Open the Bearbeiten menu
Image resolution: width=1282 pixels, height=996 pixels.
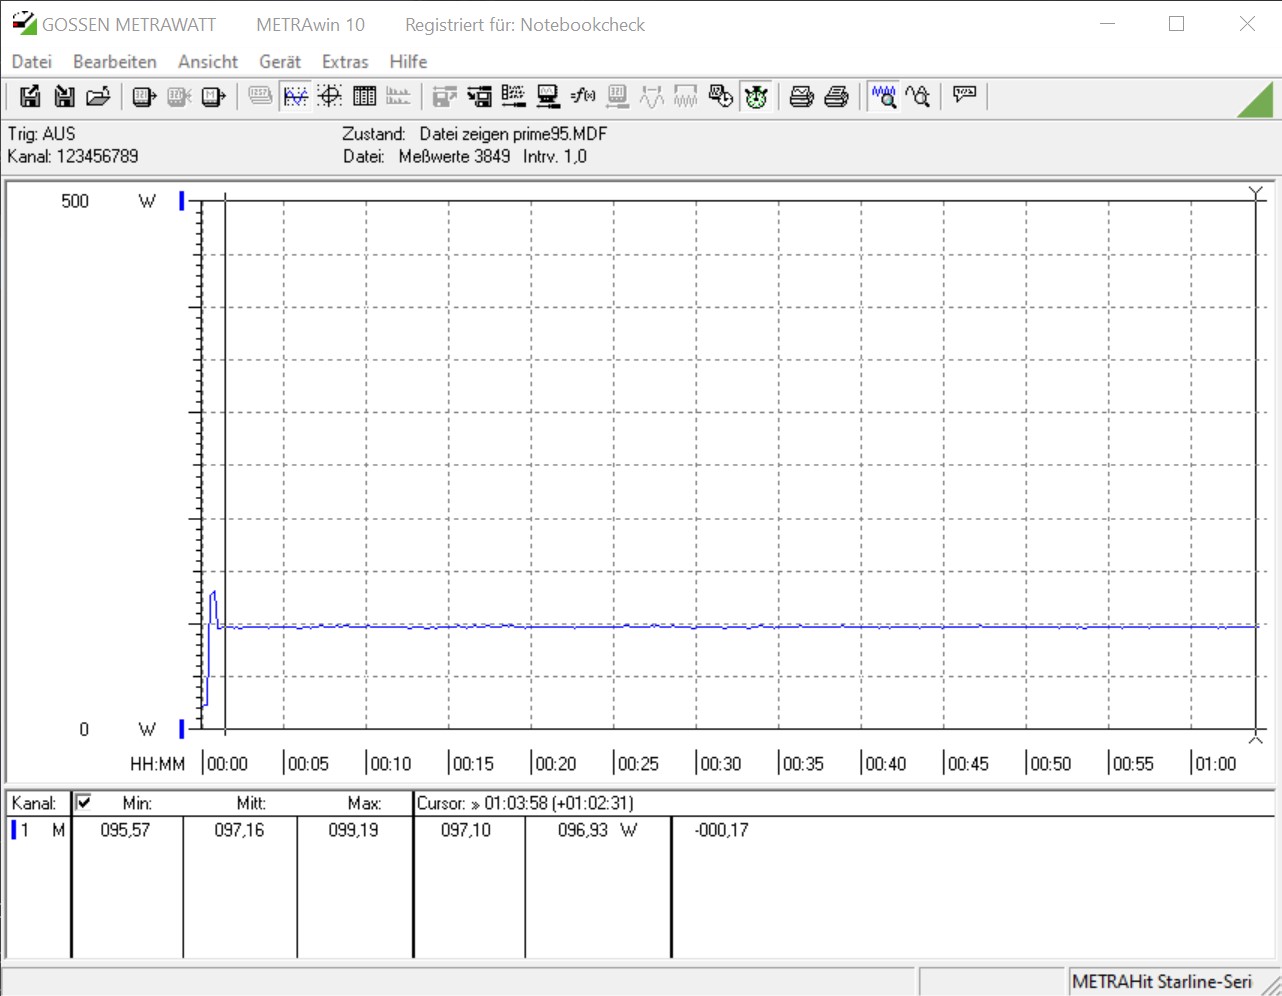tap(115, 62)
